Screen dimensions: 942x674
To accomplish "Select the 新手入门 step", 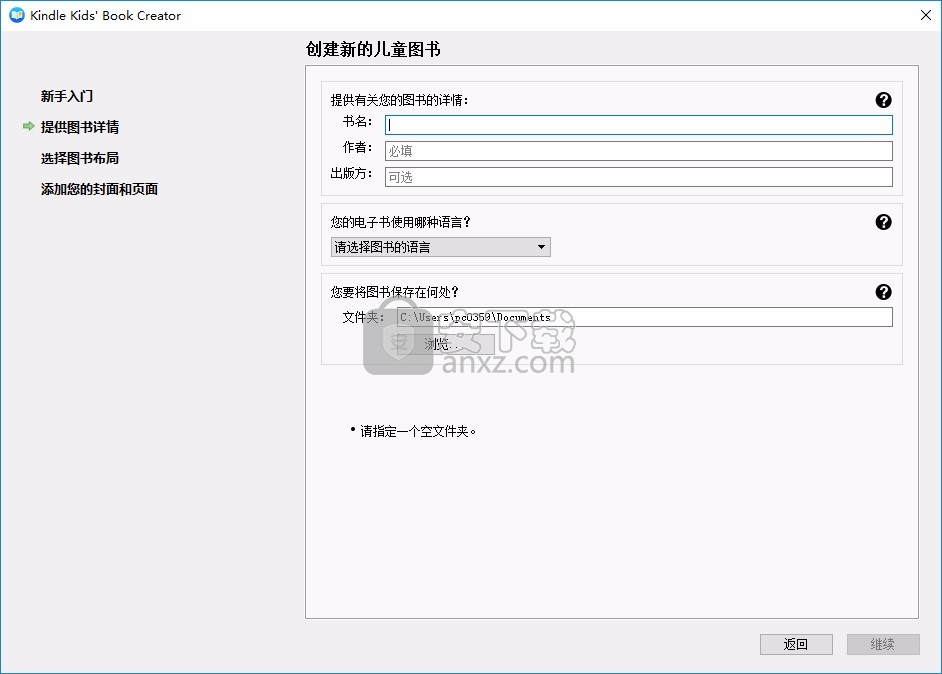I will coord(67,96).
